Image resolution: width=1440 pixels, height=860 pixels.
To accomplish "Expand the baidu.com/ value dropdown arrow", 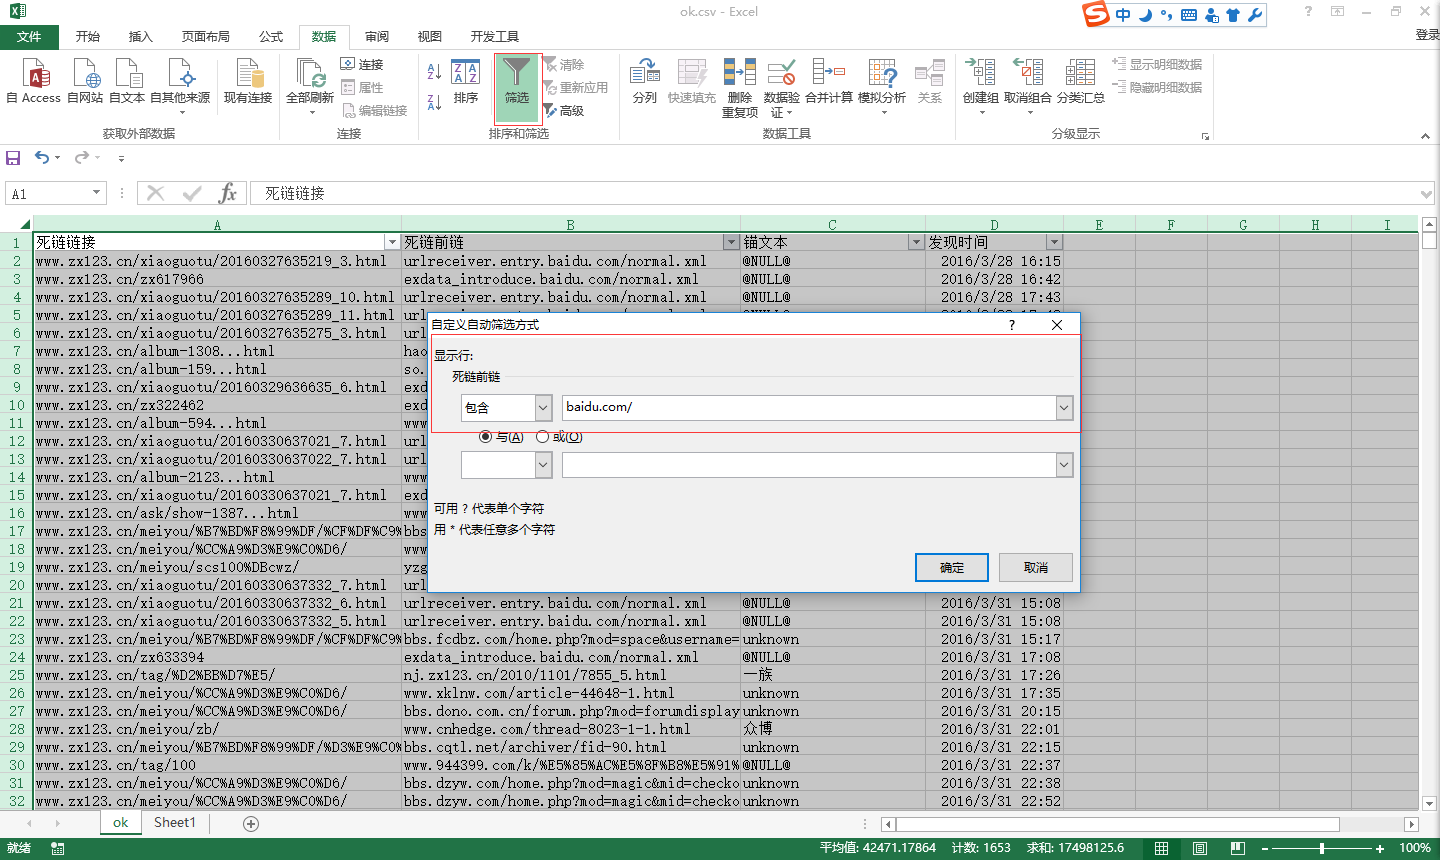I will point(1064,408).
